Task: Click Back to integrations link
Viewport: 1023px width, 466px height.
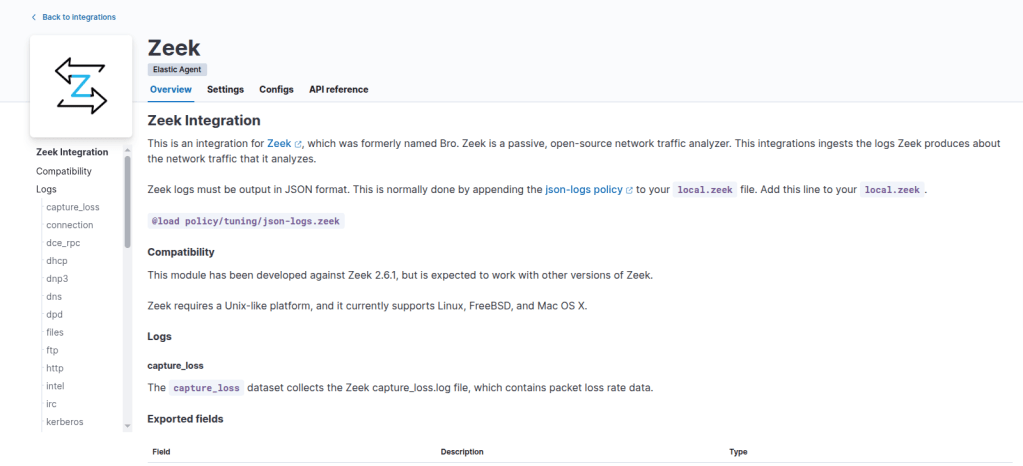Action: tap(78, 17)
